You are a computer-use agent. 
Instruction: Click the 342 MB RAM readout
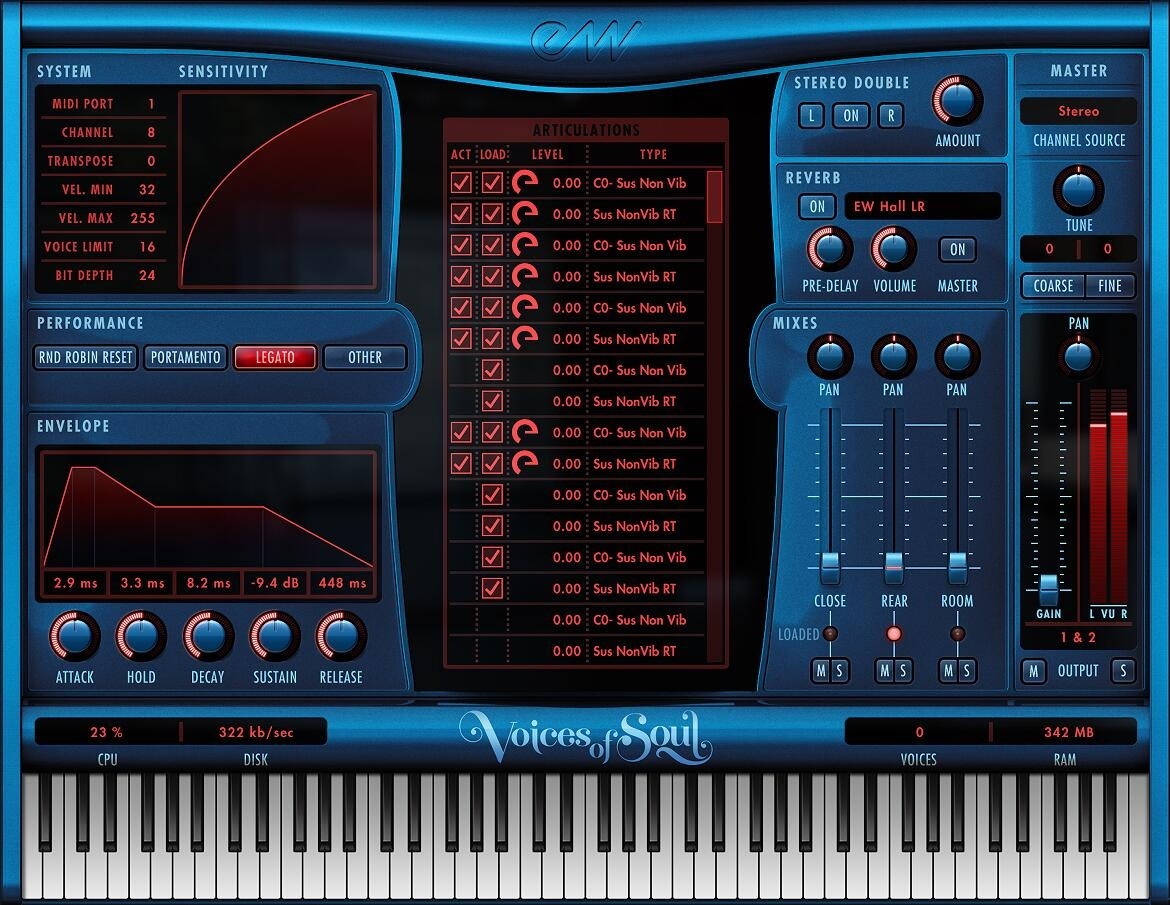point(1069,732)
